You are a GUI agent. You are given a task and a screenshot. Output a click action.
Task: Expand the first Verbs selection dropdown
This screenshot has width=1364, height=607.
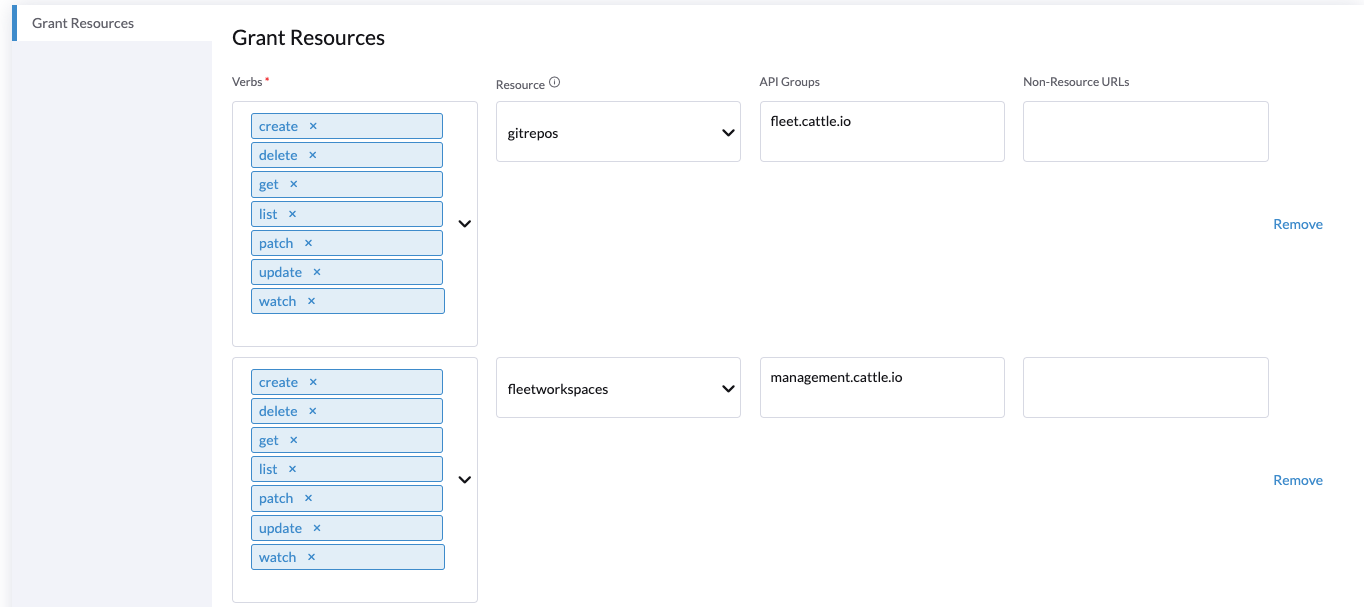464,223
